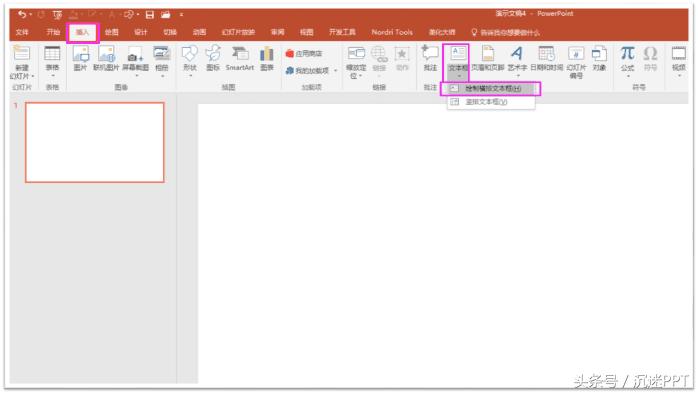Expand the Shapes dropdown arrow

point(190,76)
